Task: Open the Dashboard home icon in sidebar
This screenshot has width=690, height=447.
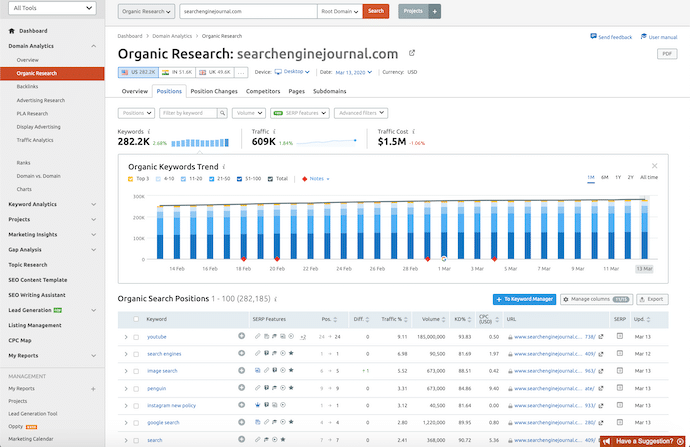Action: (x=12, y=31)
